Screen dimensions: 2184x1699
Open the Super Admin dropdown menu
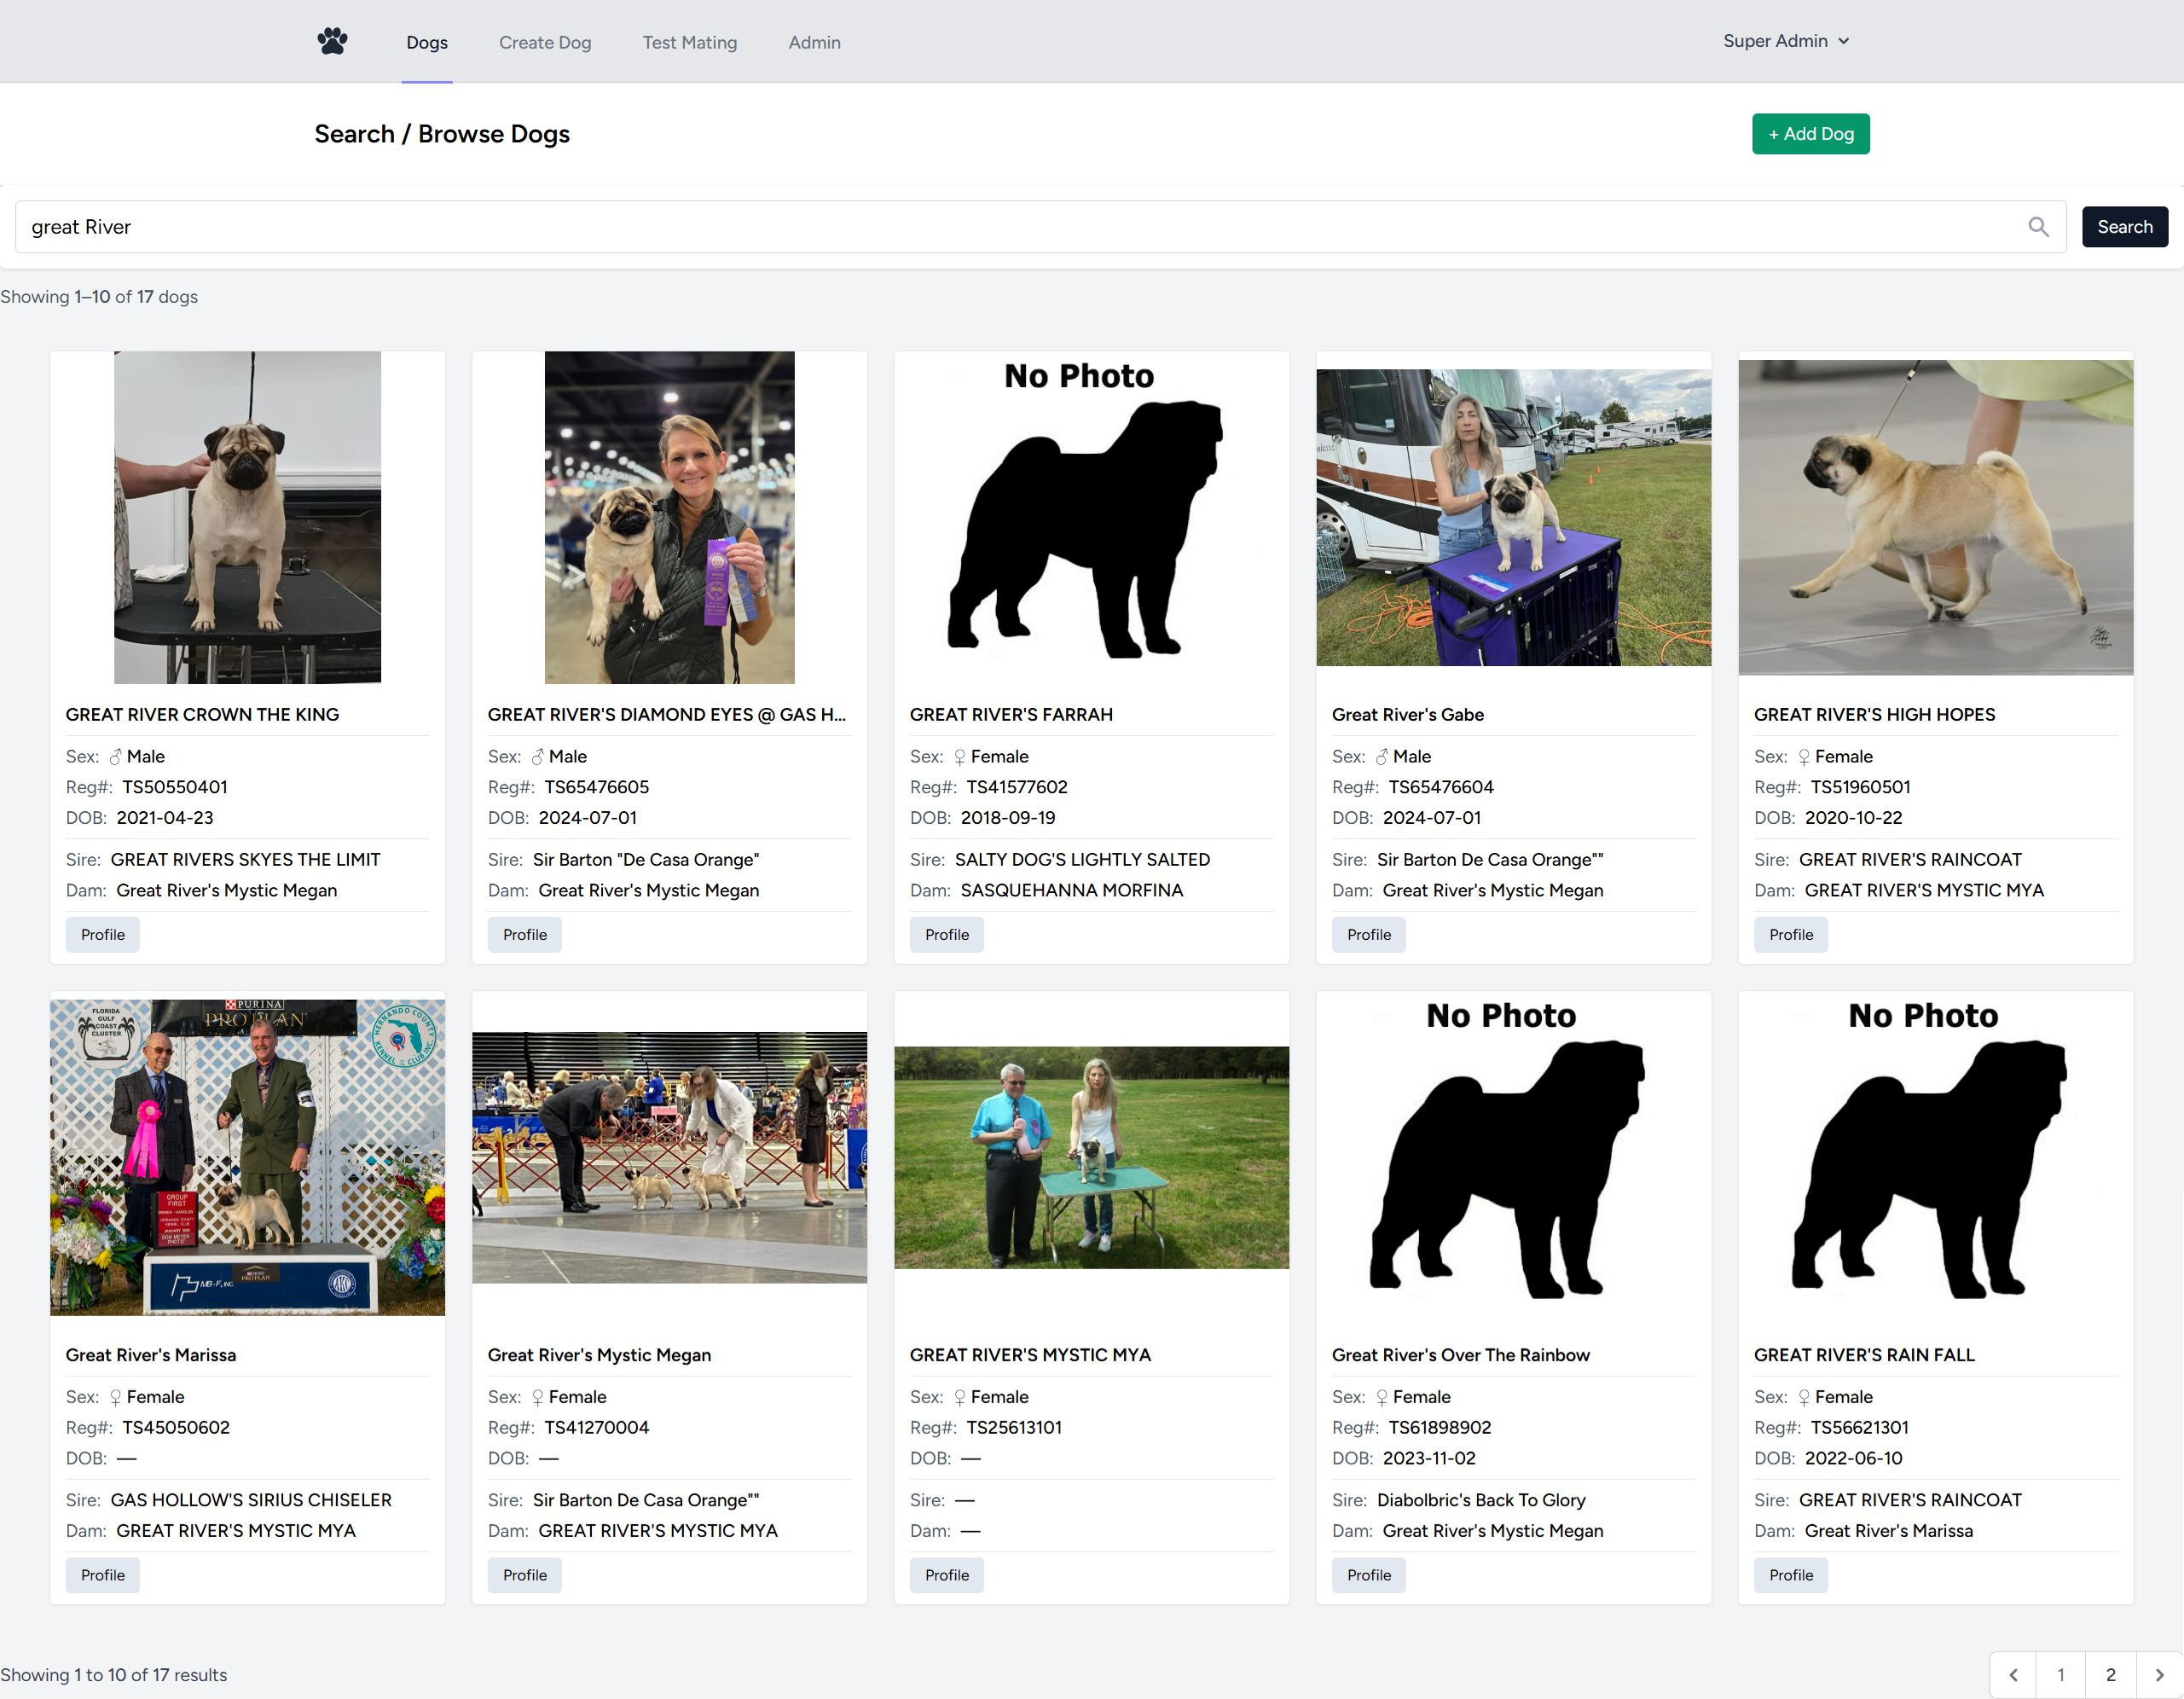[x=1786, y=41]
